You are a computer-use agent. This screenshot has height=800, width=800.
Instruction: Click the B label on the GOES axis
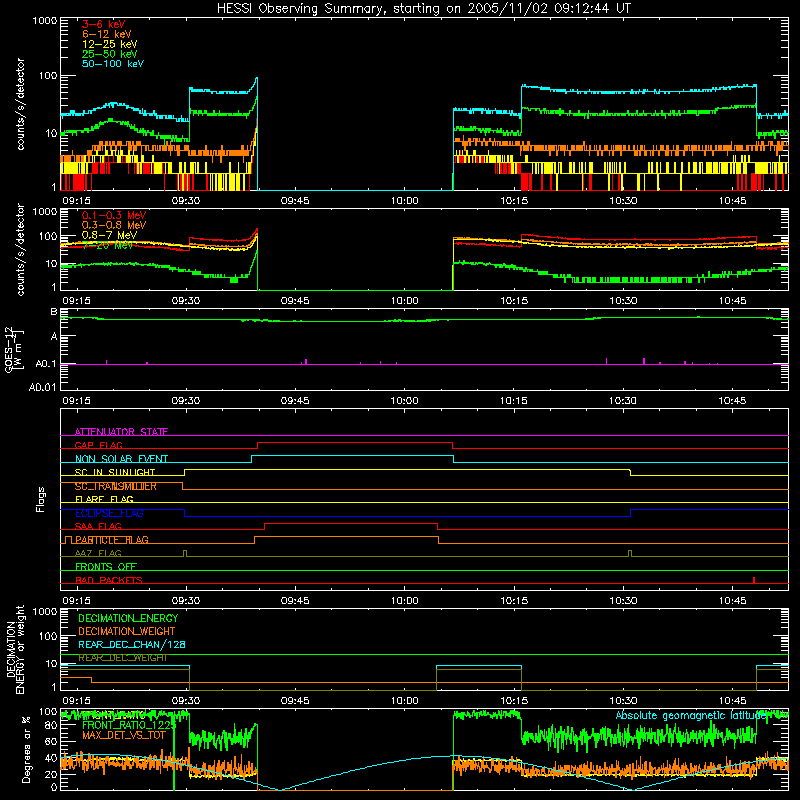click(54, 311)
